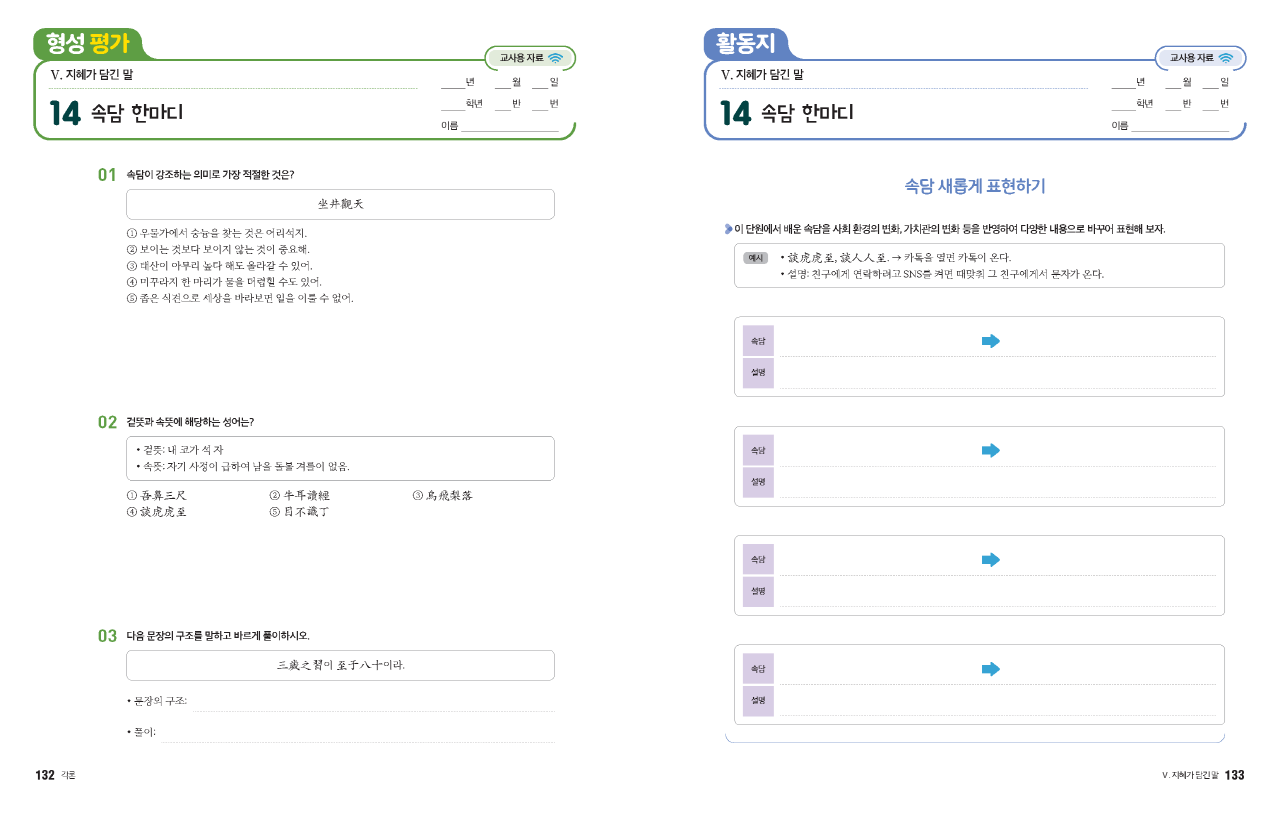Click the blue 활동지 tab header
This screenshot has height=814, width=1280.
pos(746,44)
